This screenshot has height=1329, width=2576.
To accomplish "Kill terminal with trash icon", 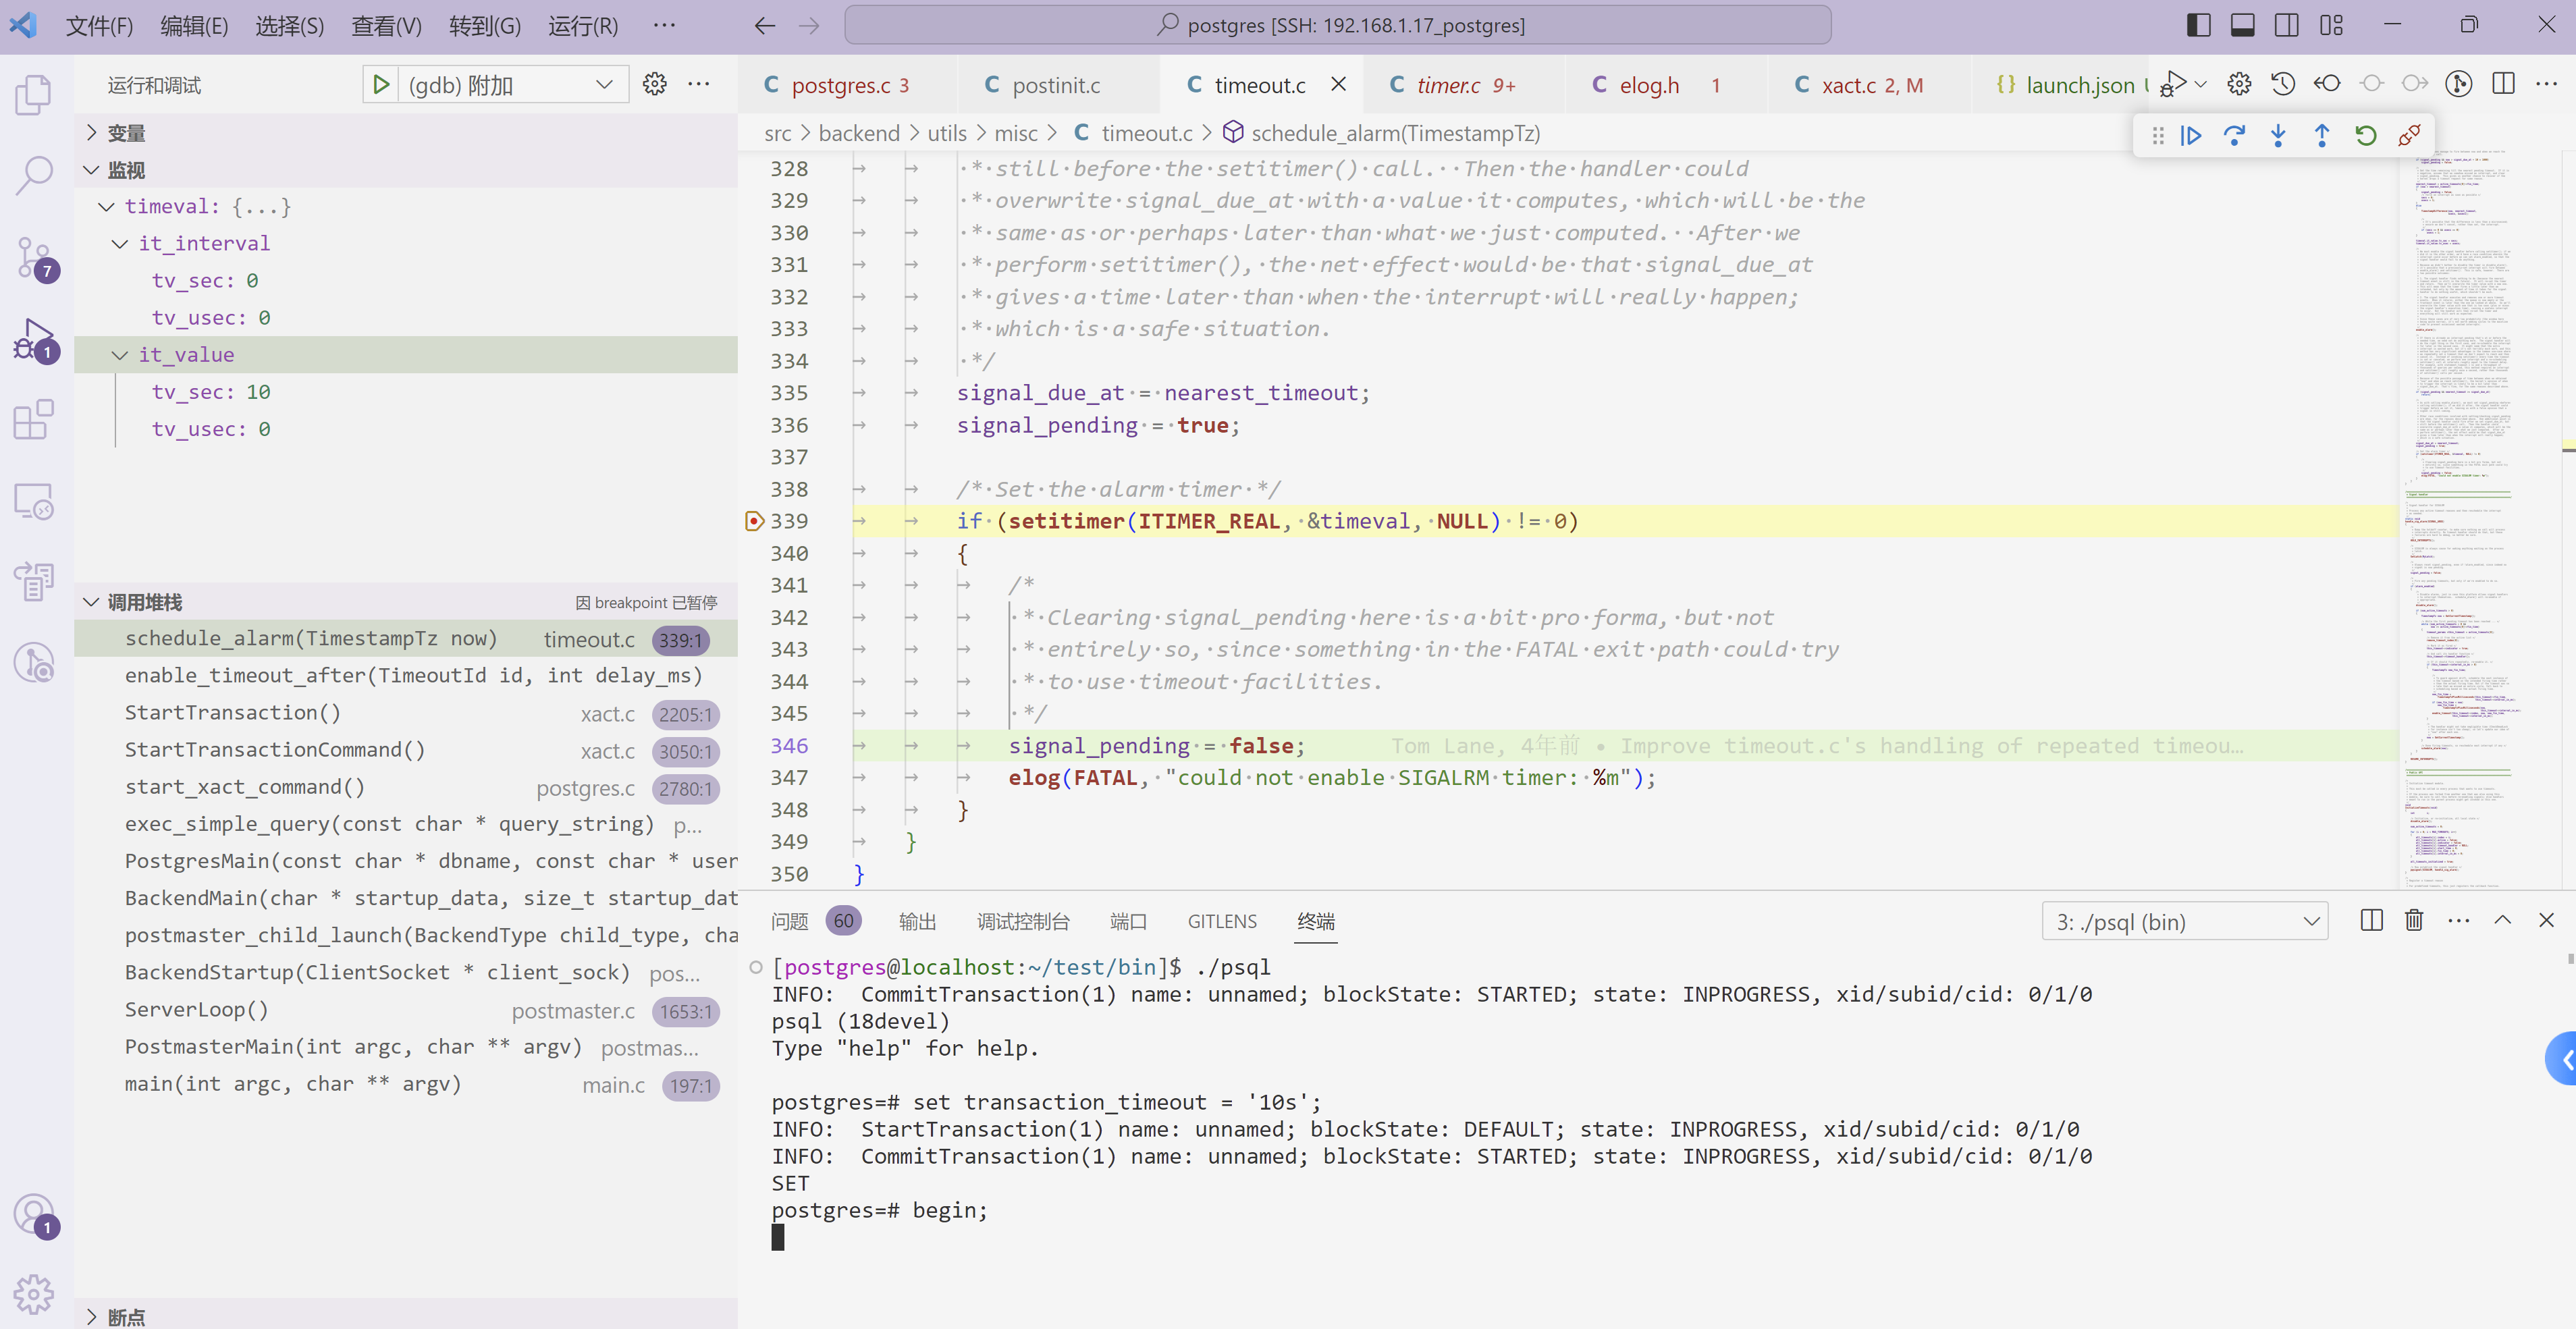I will coord(2414,920).
